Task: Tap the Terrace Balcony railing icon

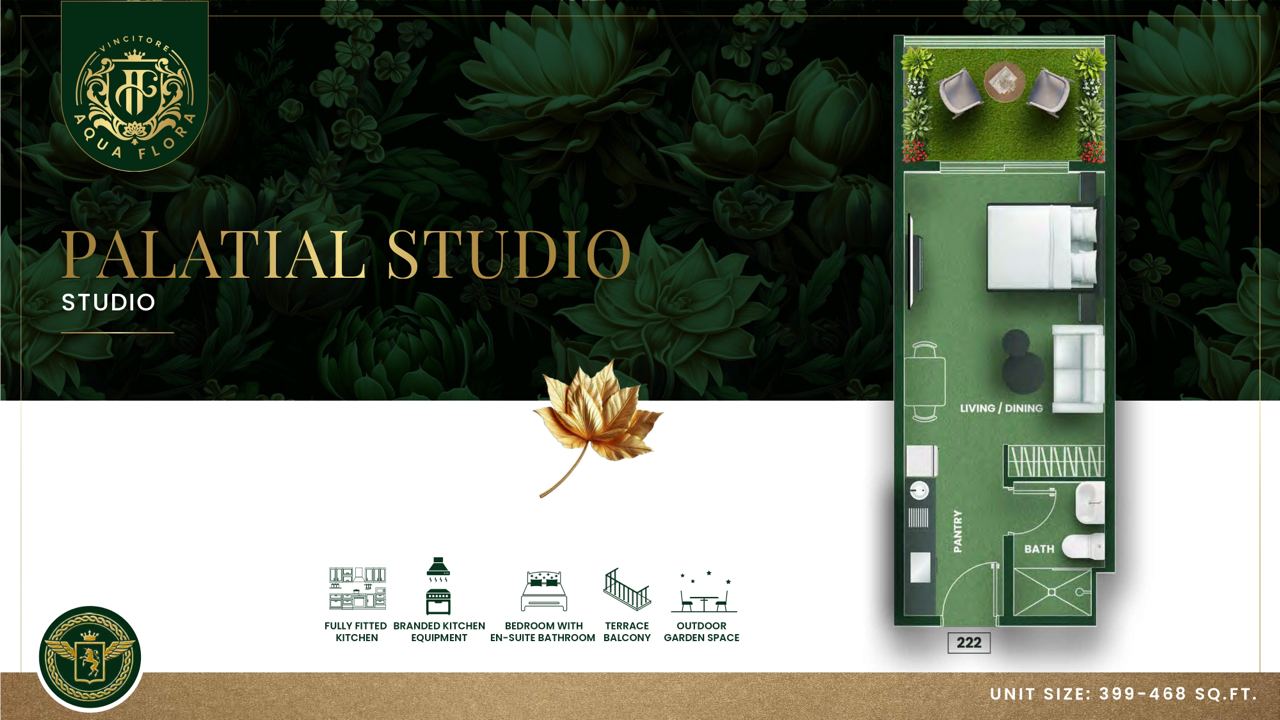Action: [x=627, y=589]
